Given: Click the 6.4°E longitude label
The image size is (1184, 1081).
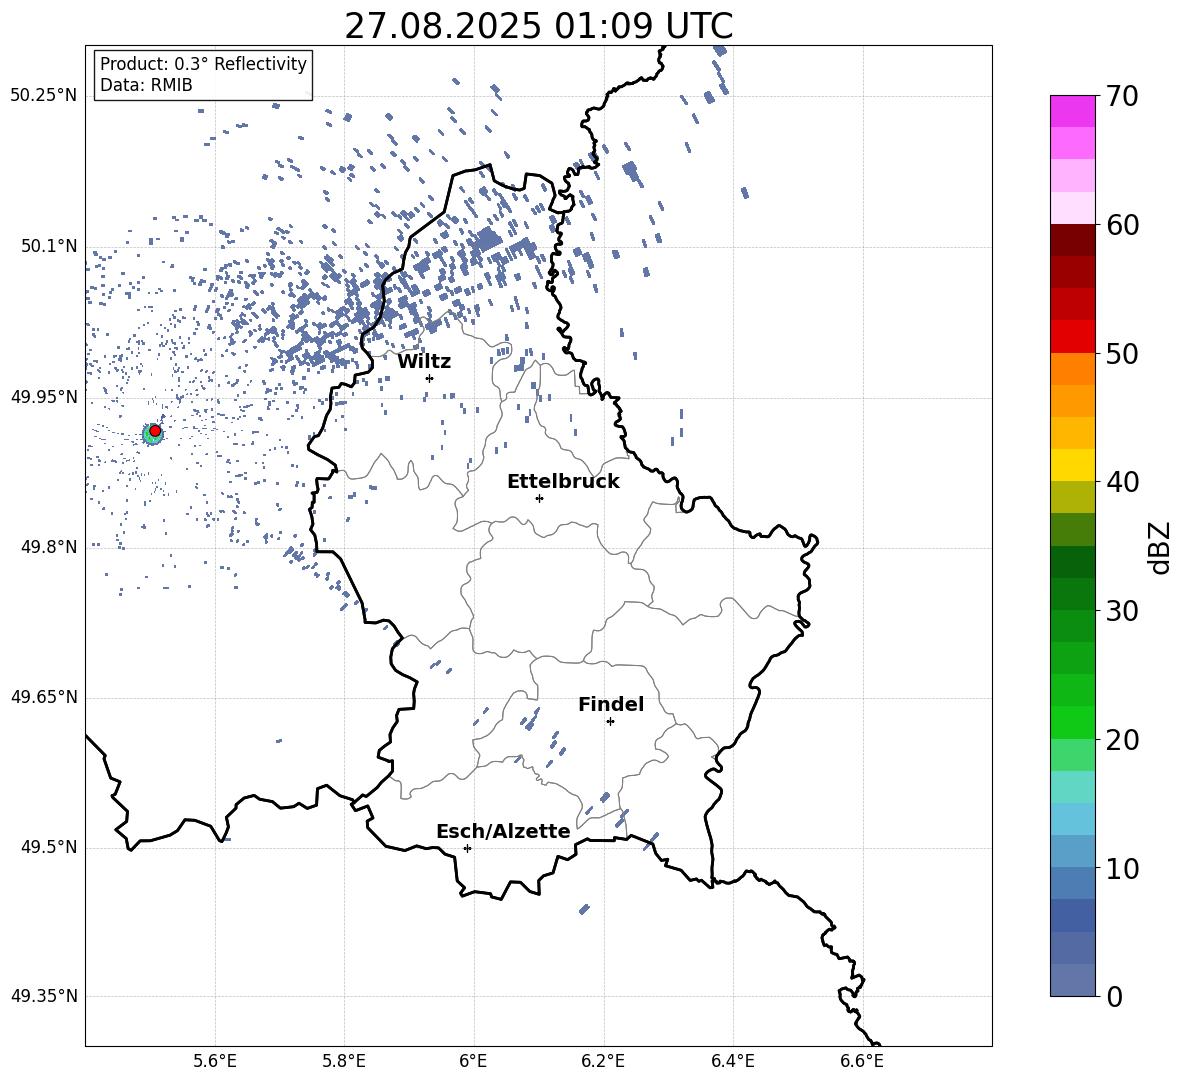Looking at the screenshot, I should (732, 1061).
